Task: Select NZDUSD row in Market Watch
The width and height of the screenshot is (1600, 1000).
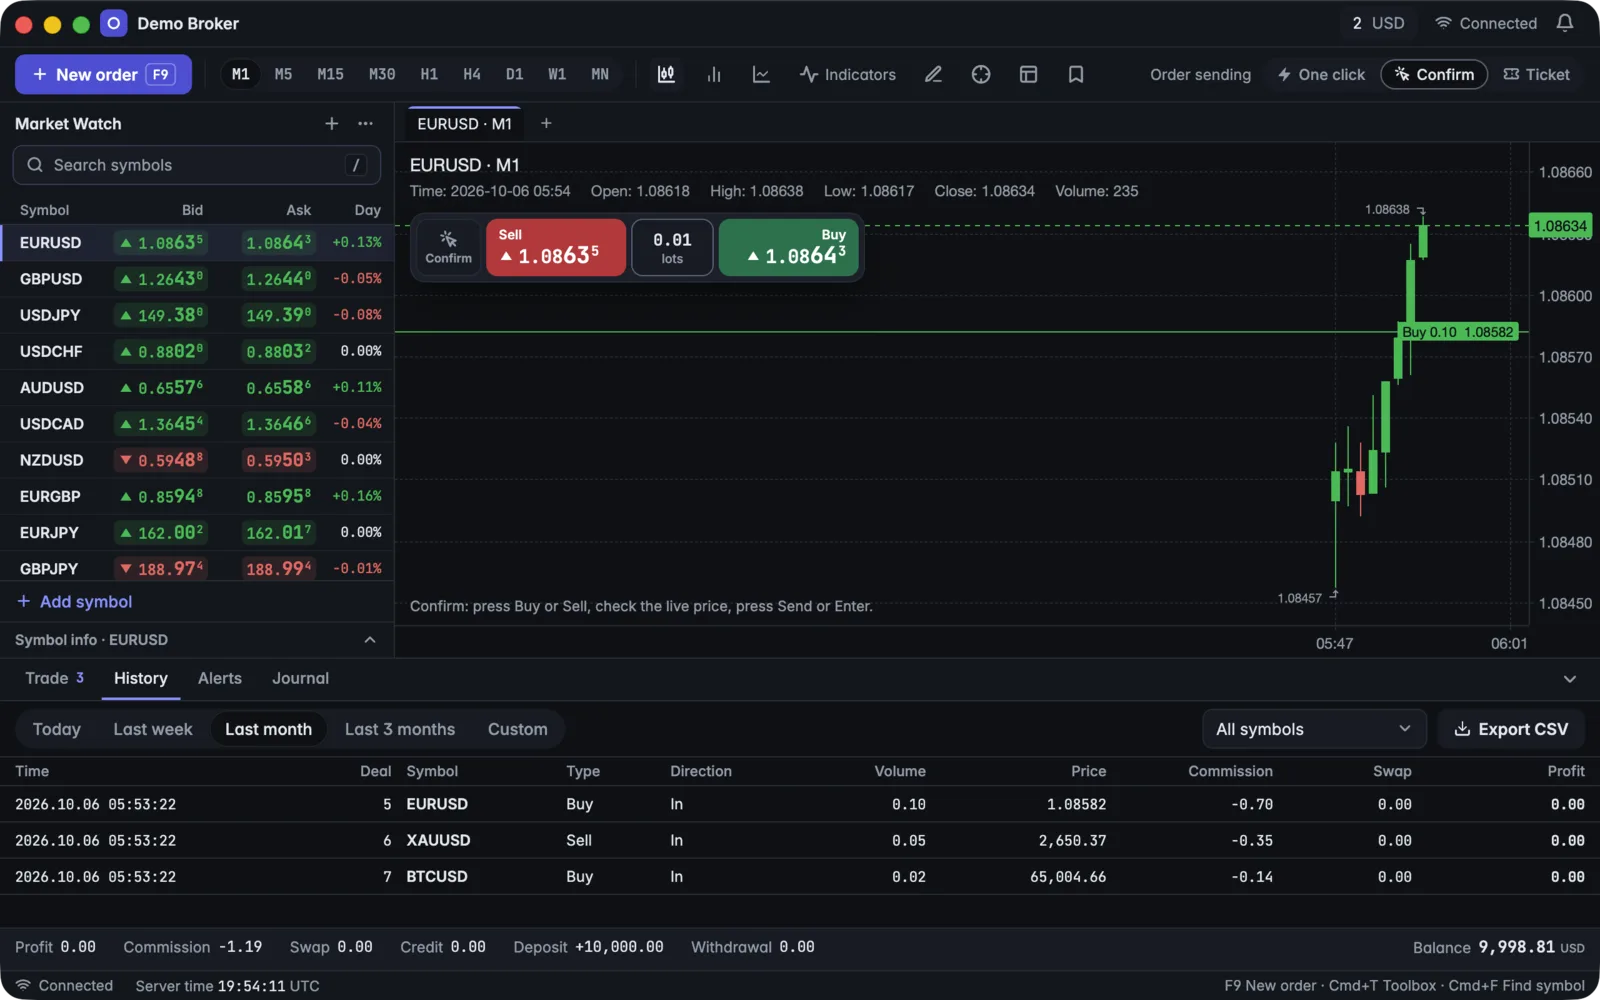Action: (x=197, y=460)
